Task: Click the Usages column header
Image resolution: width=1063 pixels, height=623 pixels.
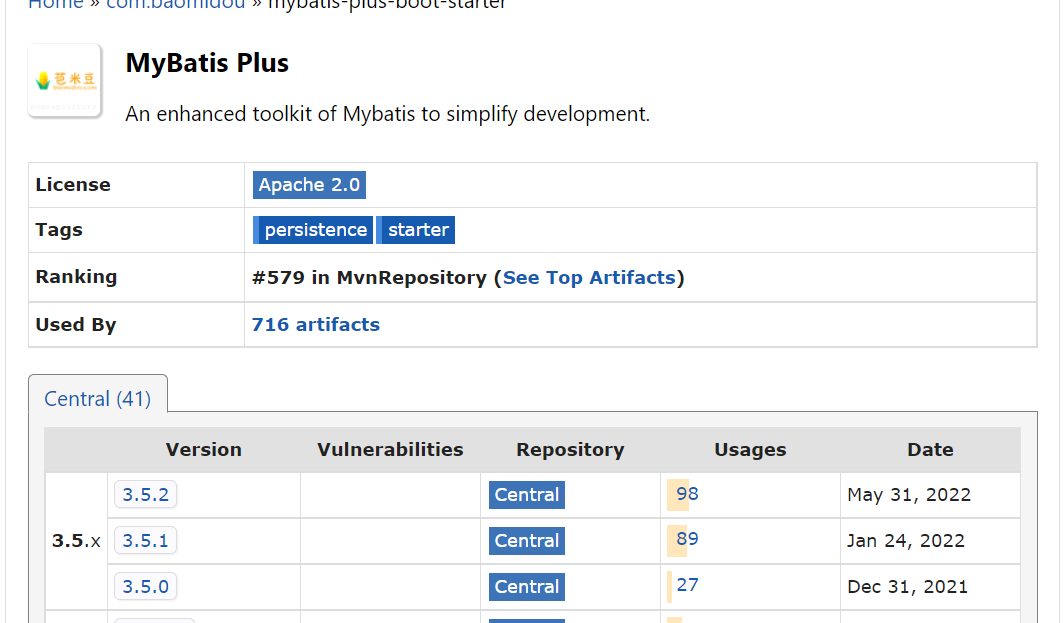Action: point(750,449)
